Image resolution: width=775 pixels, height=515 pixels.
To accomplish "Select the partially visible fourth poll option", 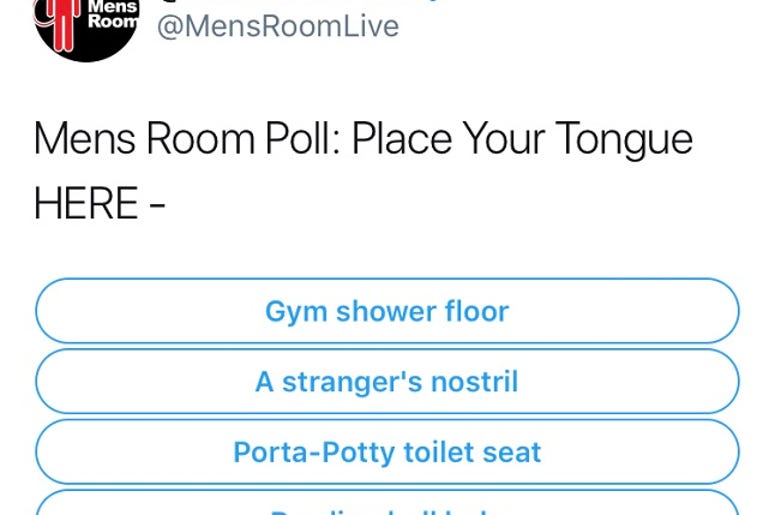I will [388, 503].
